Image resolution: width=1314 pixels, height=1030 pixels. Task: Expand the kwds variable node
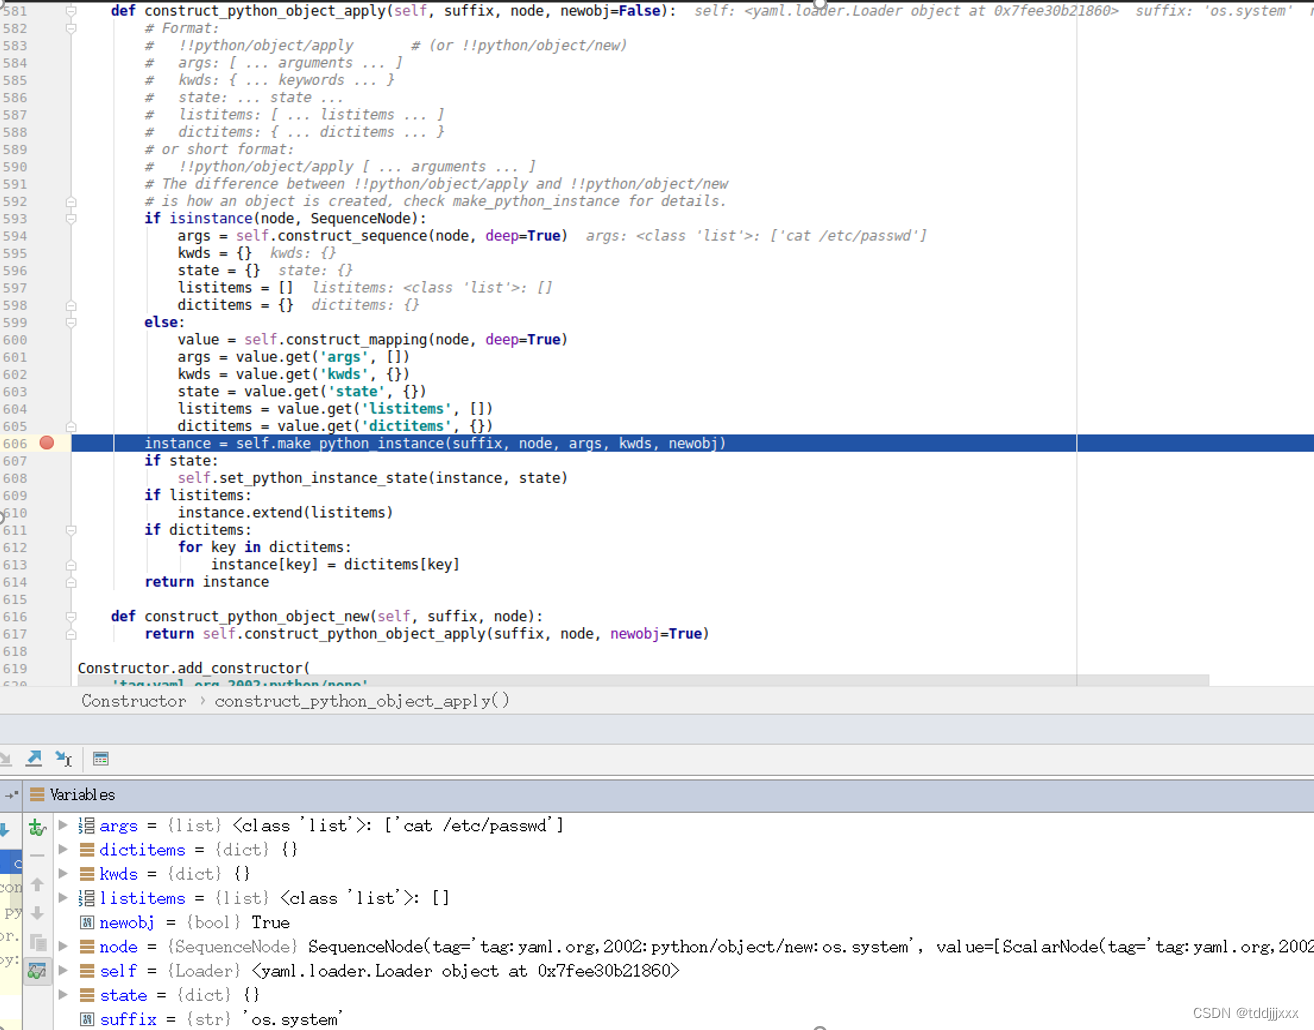tap(63, 874)
